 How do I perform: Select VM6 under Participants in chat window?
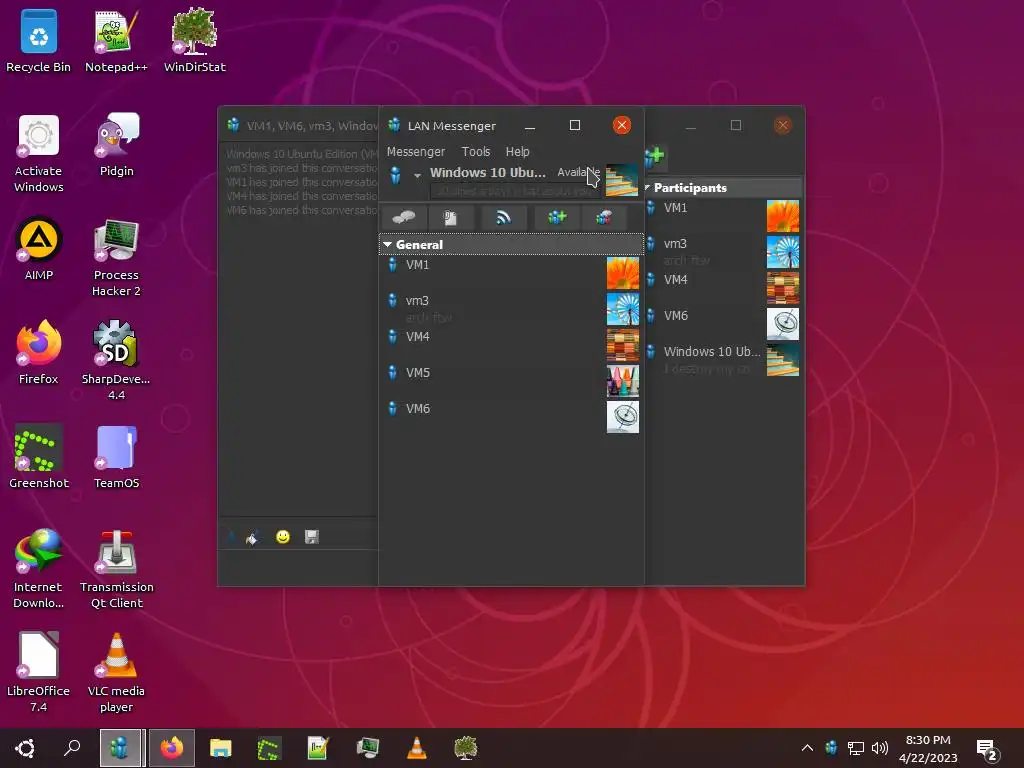pyautogui.click(x=723, y=323)
